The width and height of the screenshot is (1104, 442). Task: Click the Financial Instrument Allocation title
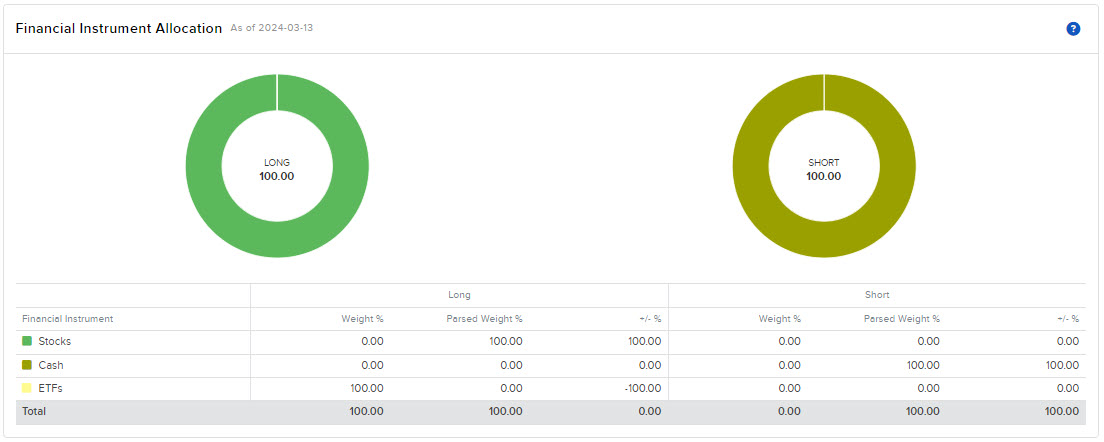pos(119,29)
